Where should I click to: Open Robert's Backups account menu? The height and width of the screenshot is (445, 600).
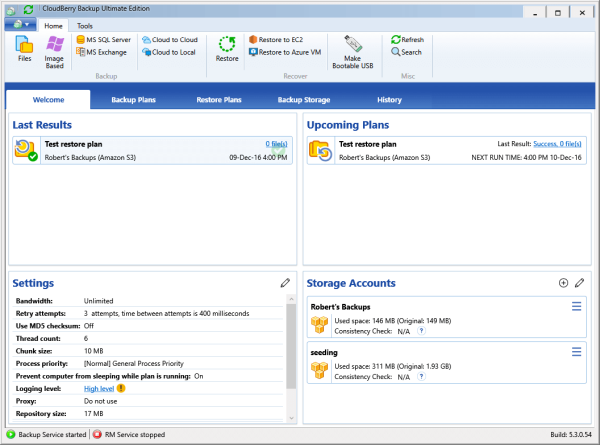pos(576,306)
